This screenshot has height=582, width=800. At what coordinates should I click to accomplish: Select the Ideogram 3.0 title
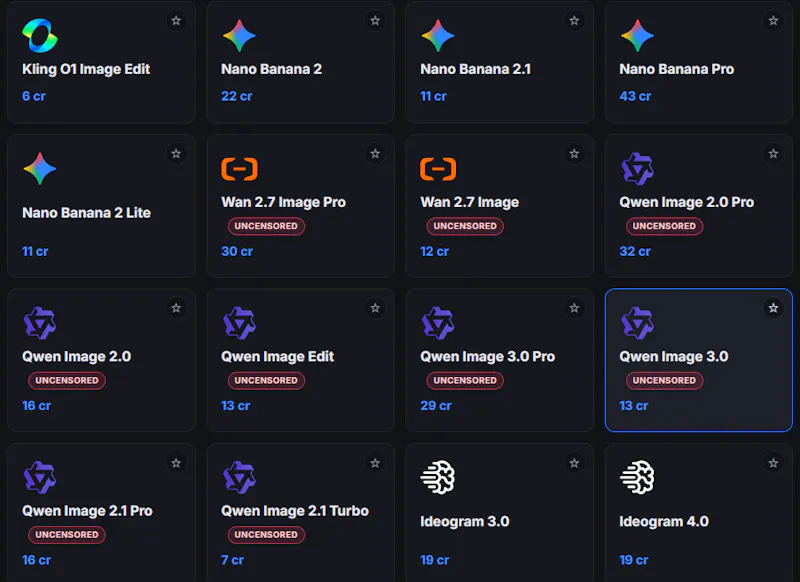pos(465,522)
